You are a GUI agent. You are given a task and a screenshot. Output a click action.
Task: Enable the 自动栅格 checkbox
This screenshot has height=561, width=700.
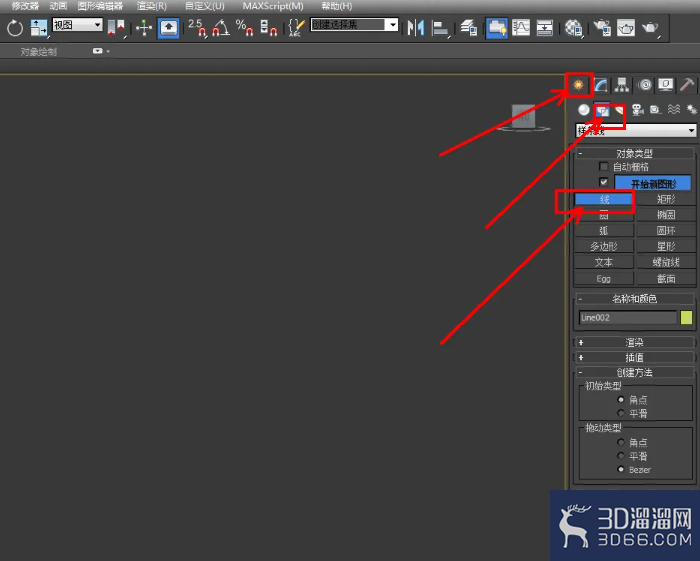coord(604,166)
